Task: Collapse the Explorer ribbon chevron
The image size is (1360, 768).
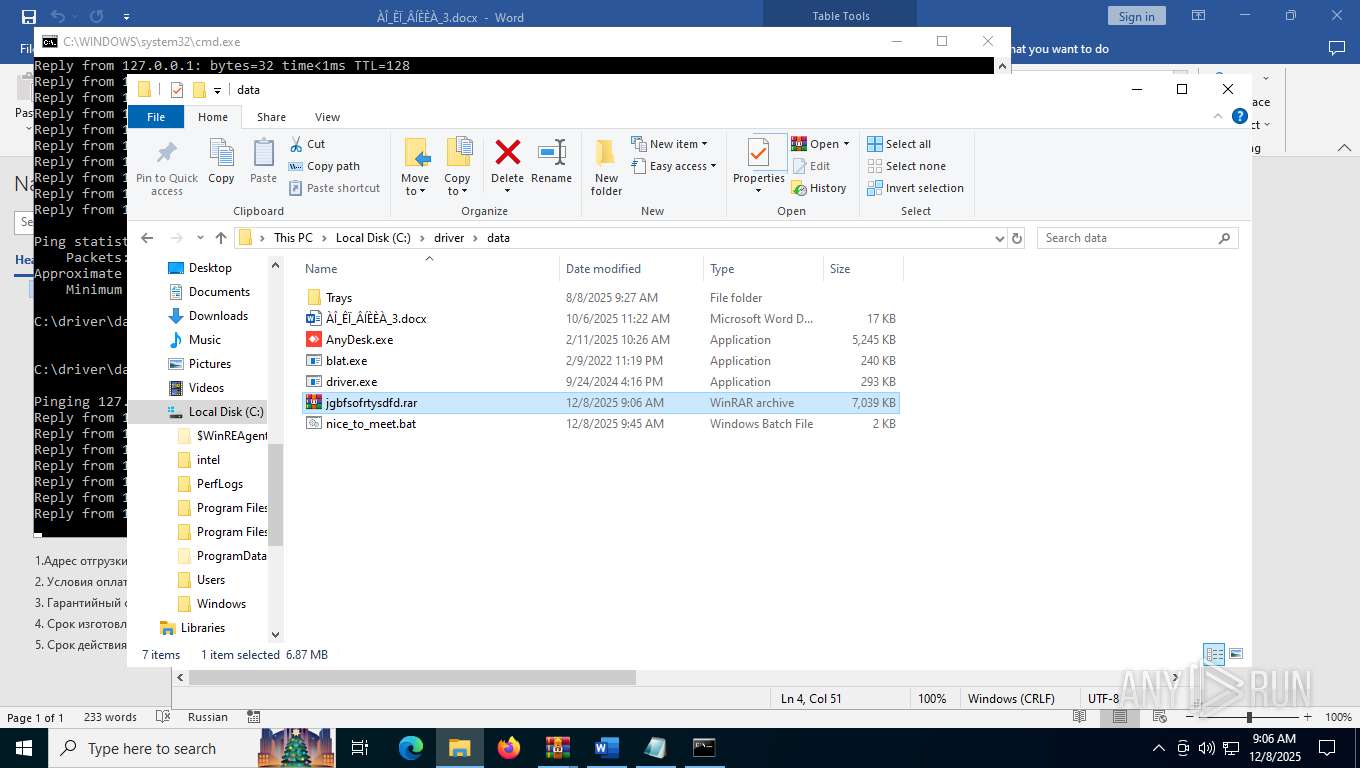Action: (1217, 117)
